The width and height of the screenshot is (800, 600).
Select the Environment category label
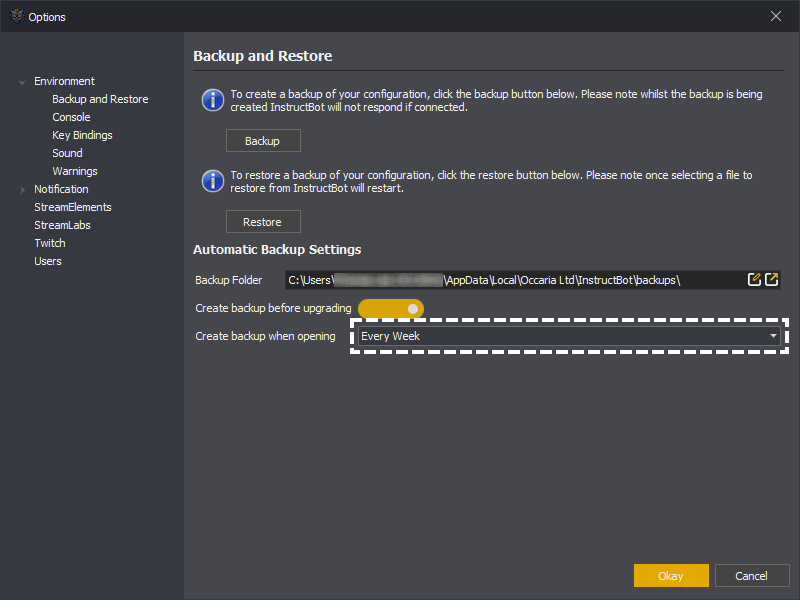pyautogui.click(x=64, y=81)
